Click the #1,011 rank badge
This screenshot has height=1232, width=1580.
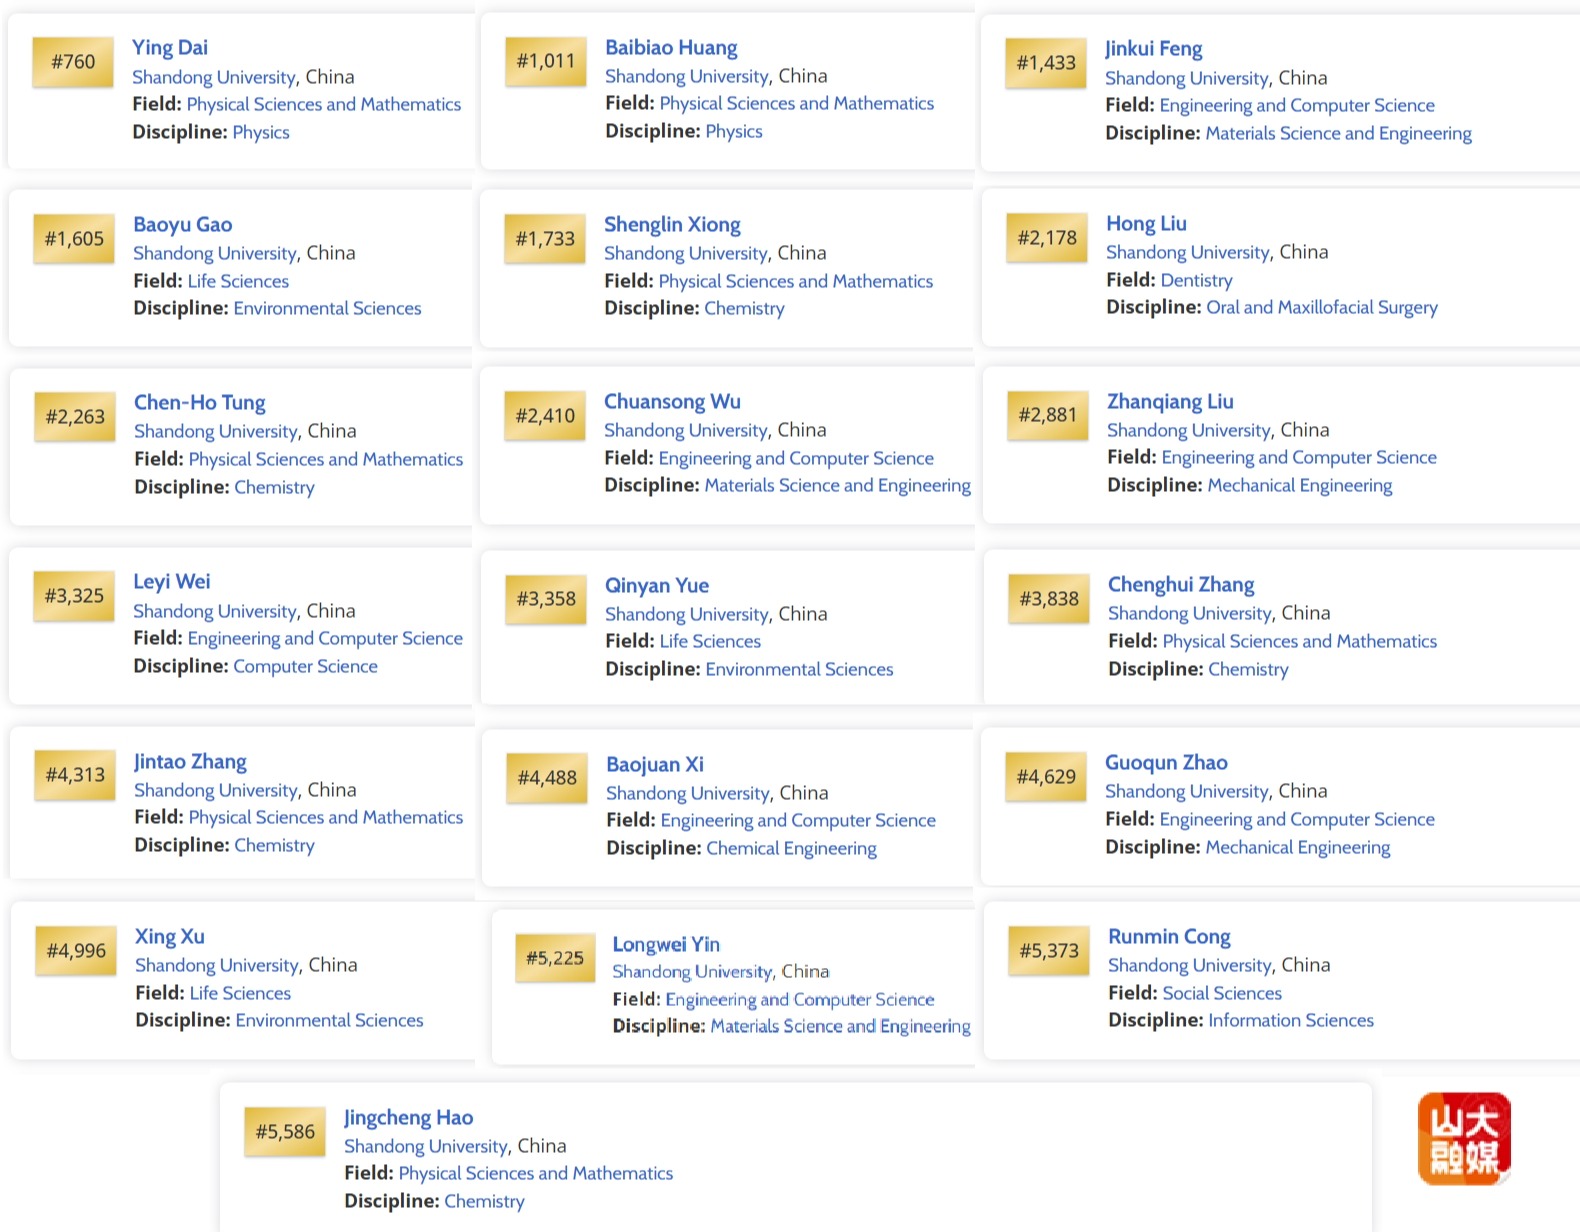click(545, 61)
